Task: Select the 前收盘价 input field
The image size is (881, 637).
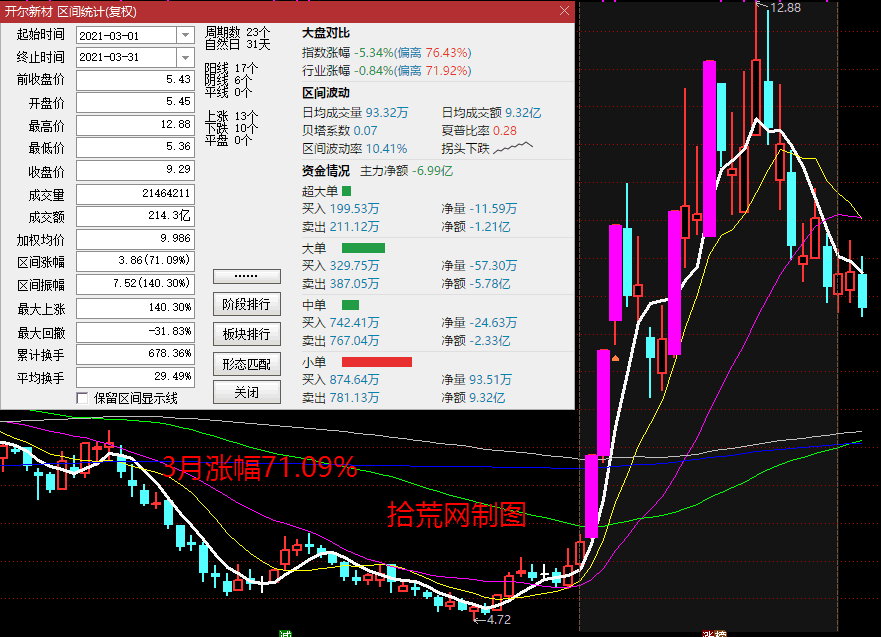Action: (135, 78)
